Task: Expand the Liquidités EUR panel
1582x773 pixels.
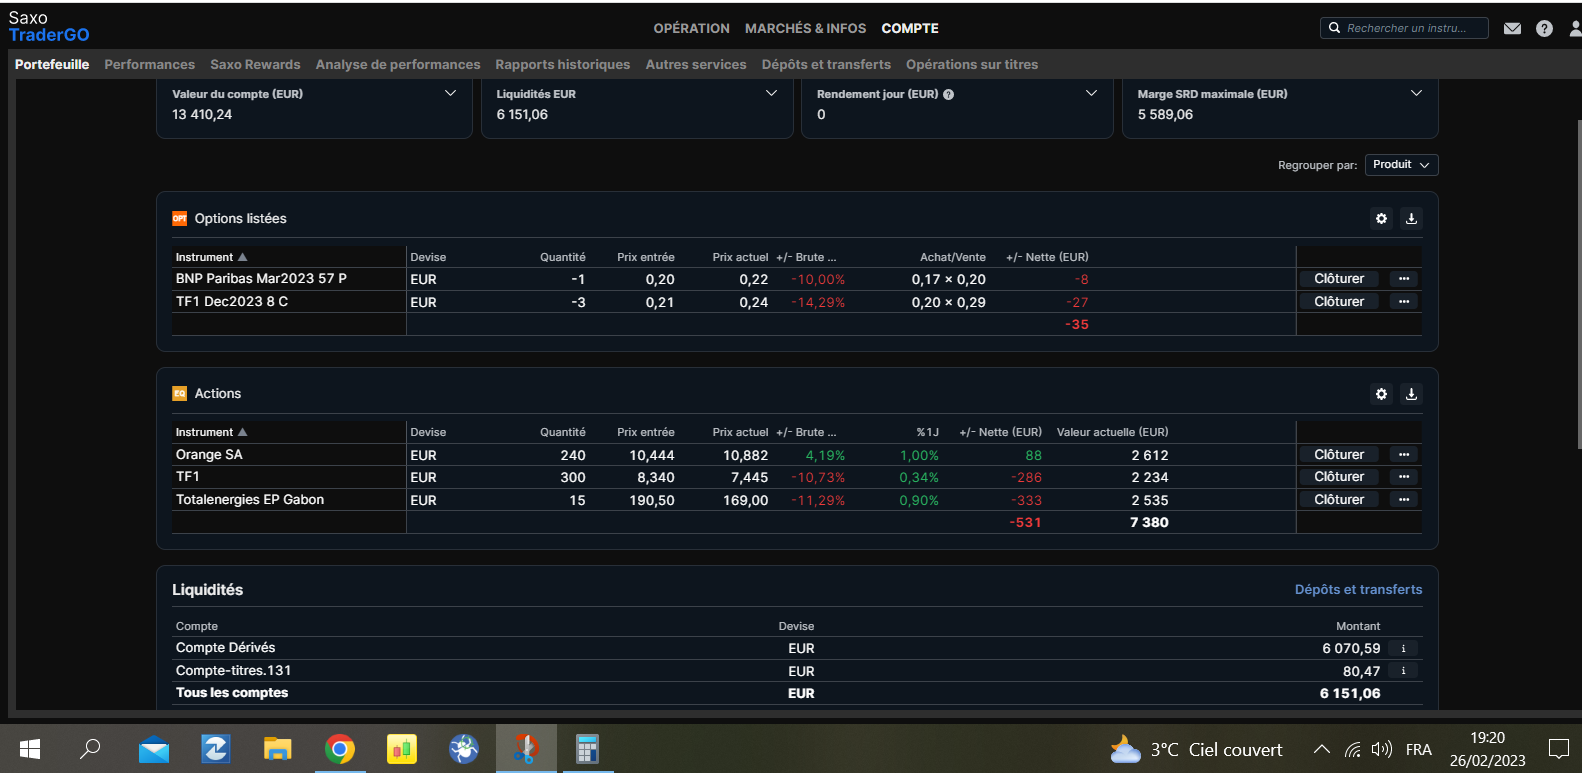Action: [771, 93]
